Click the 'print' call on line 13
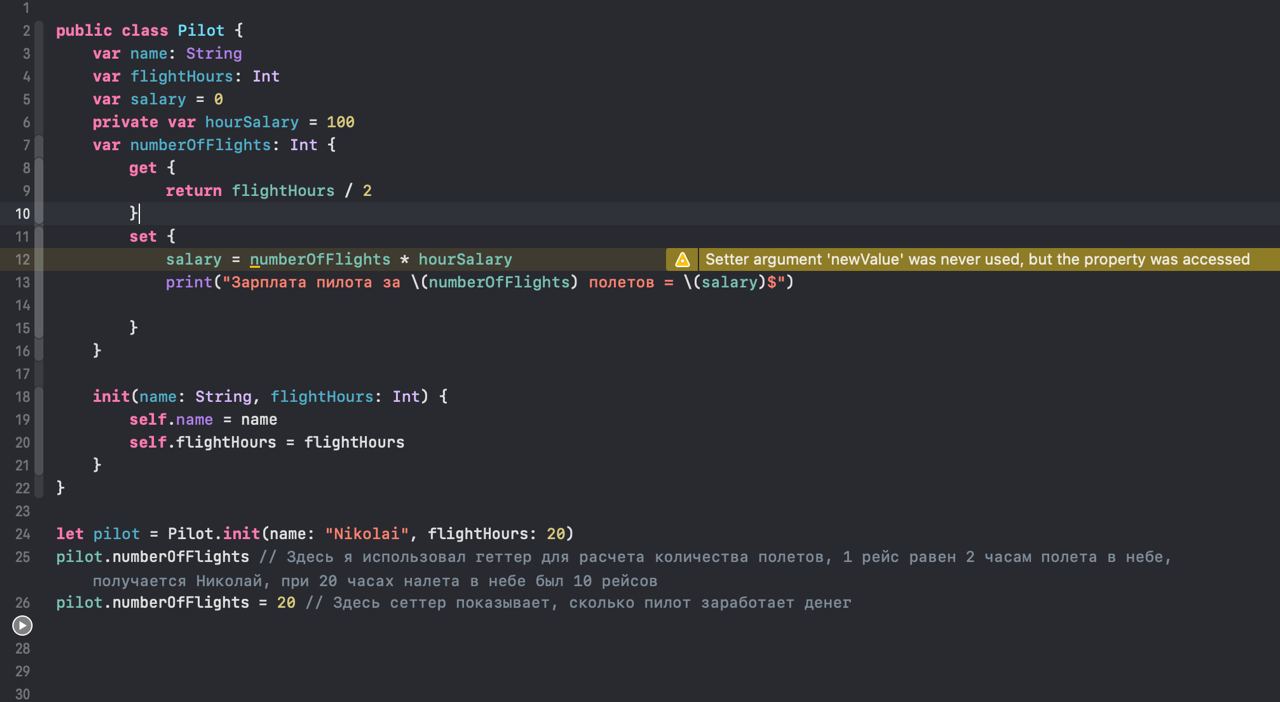1280x702 pixels. 189,282
